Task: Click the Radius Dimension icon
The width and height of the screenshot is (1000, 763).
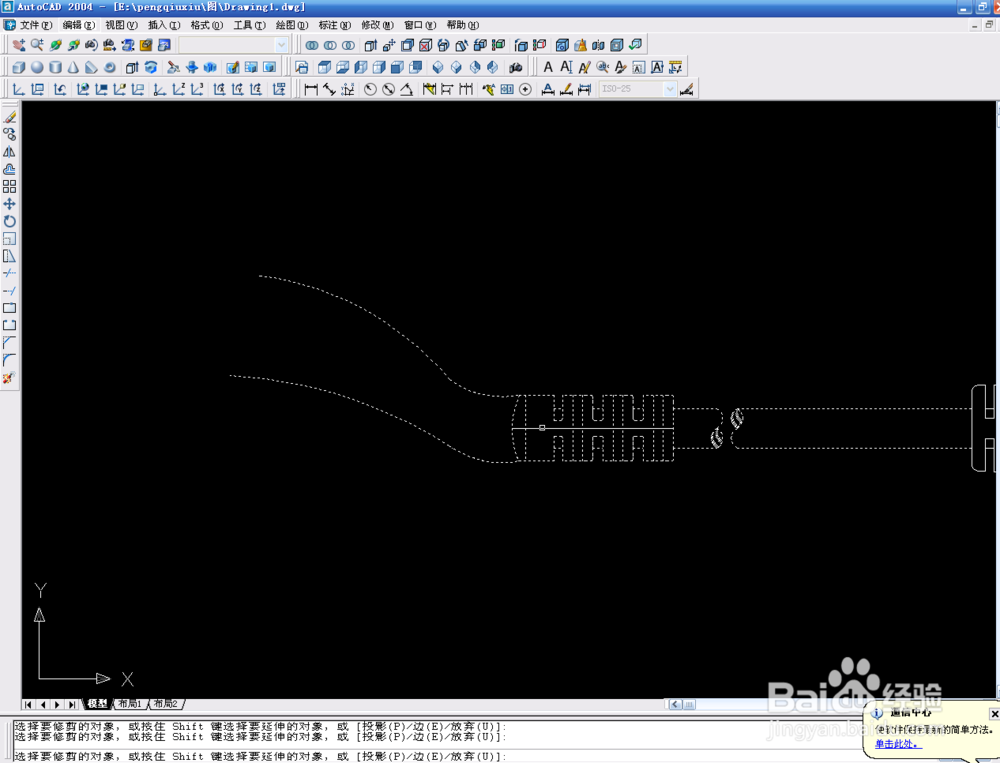Action: pyautogui.click(x=370, y=89)
